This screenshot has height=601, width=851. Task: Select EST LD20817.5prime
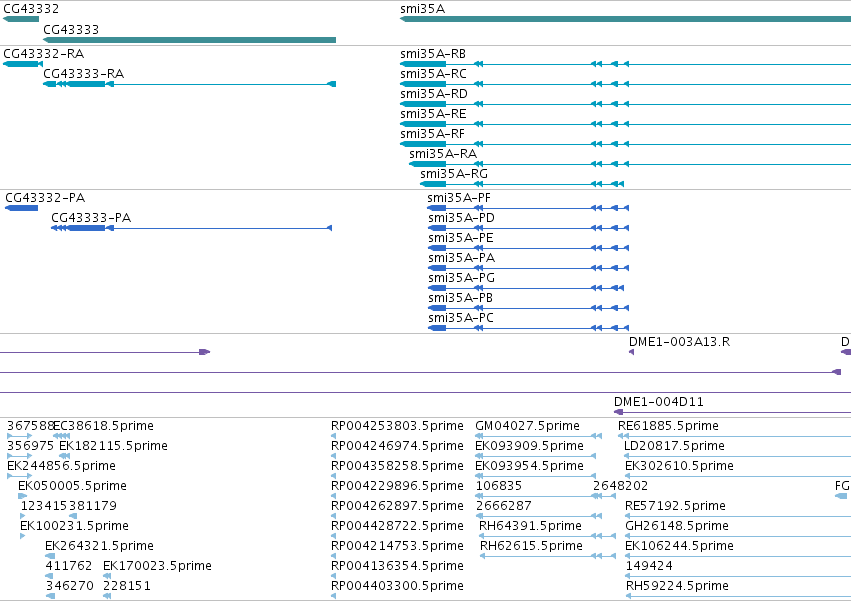[x=675, y=446]
